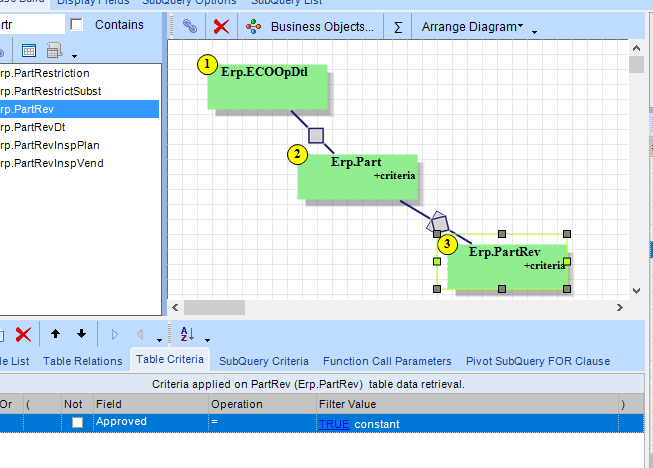This screenshot has height=468, width=653.
Task: Move criteria row down with down arrow
Action: (x=81, y=334)
